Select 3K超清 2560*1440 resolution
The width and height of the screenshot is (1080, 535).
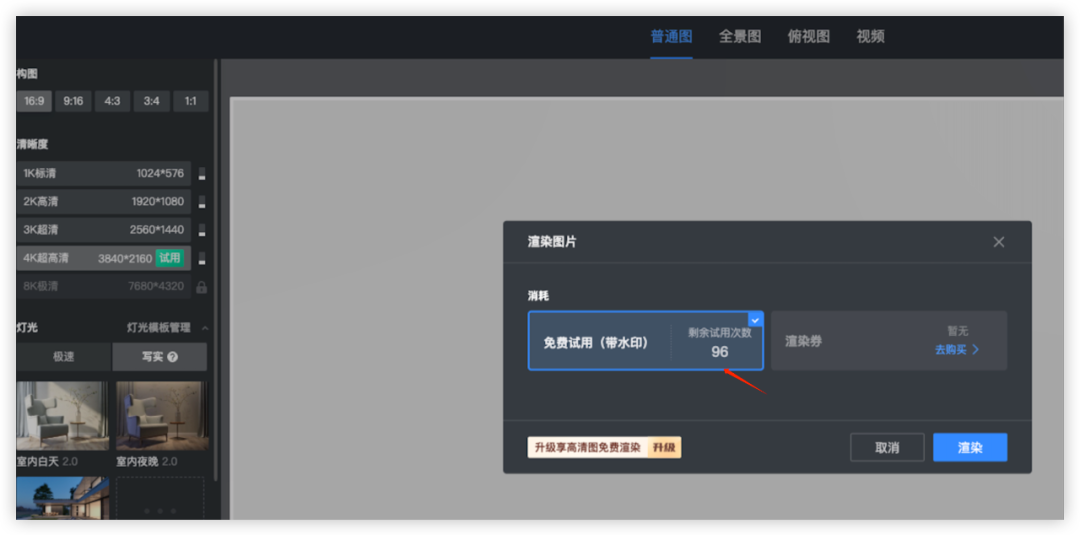point(103,230)
